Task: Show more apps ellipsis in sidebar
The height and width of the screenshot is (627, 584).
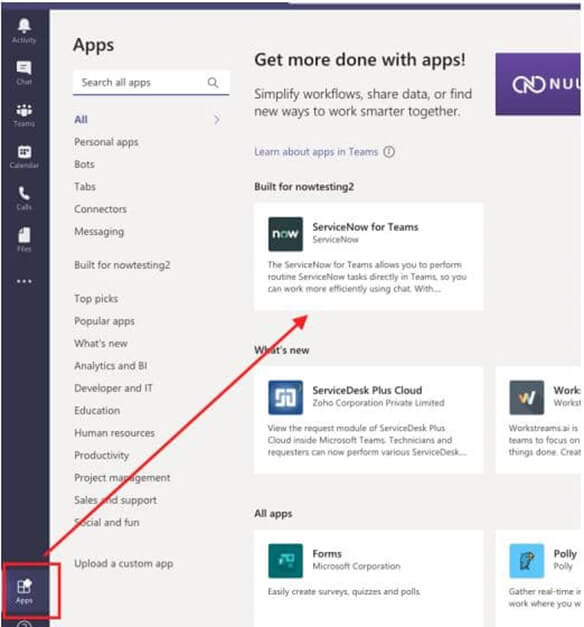Action: tap(24, 282)
